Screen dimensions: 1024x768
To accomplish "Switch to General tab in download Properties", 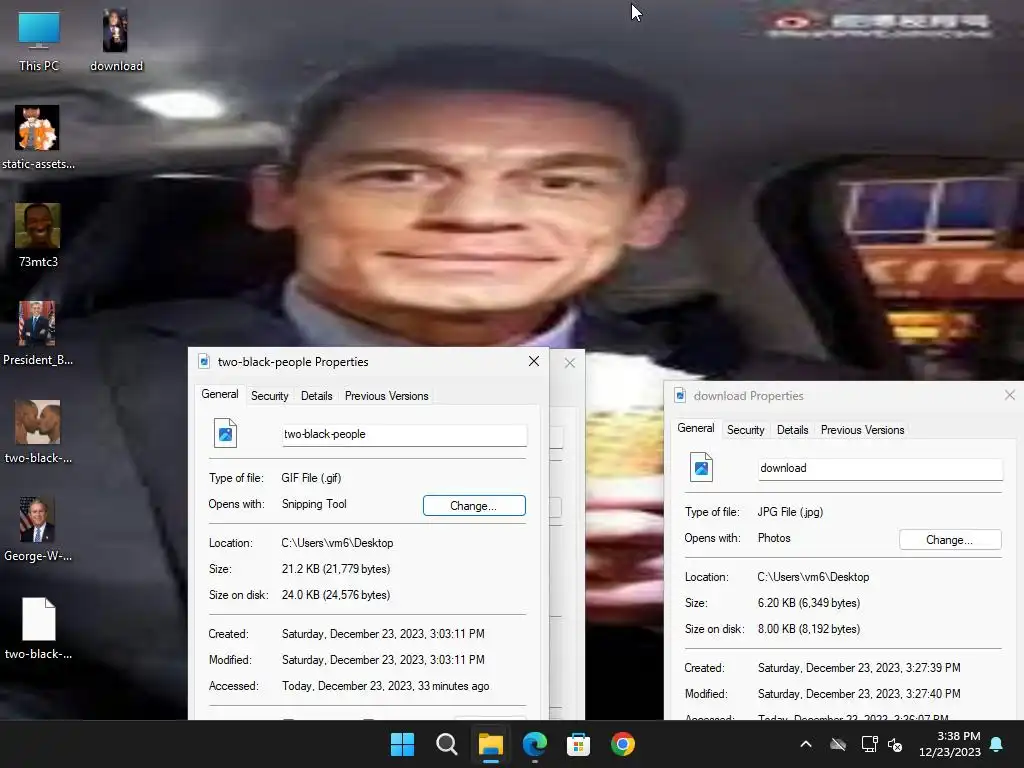I will coord(696,428).
